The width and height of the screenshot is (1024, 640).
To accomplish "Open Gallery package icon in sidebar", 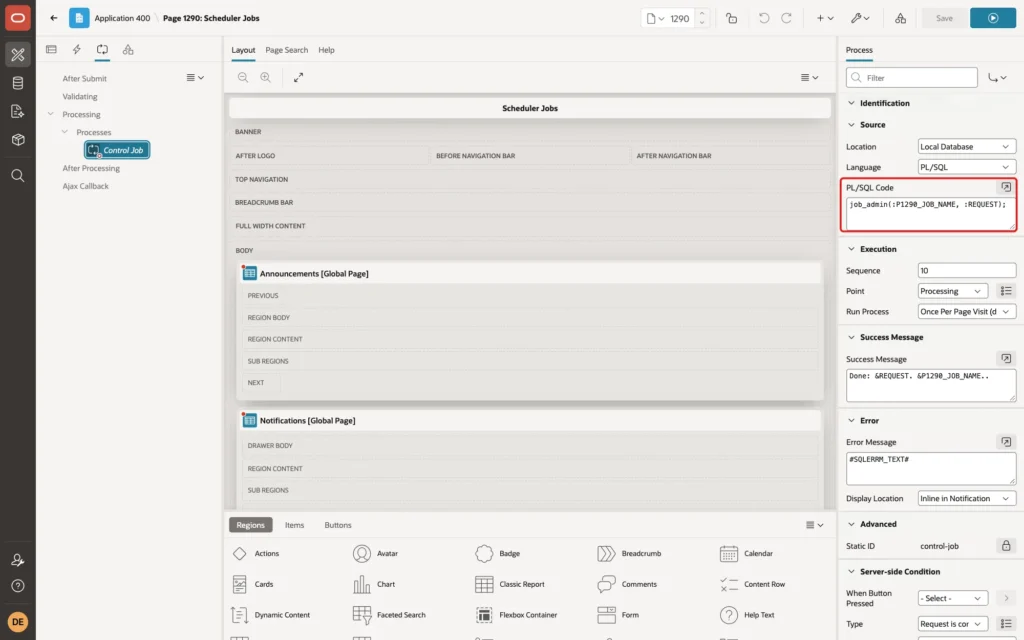I will tap(18, 139).
